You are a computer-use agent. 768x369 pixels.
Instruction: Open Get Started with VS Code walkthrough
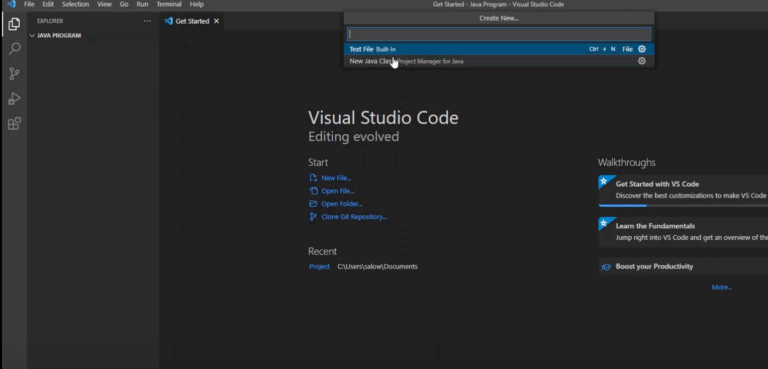683,191
